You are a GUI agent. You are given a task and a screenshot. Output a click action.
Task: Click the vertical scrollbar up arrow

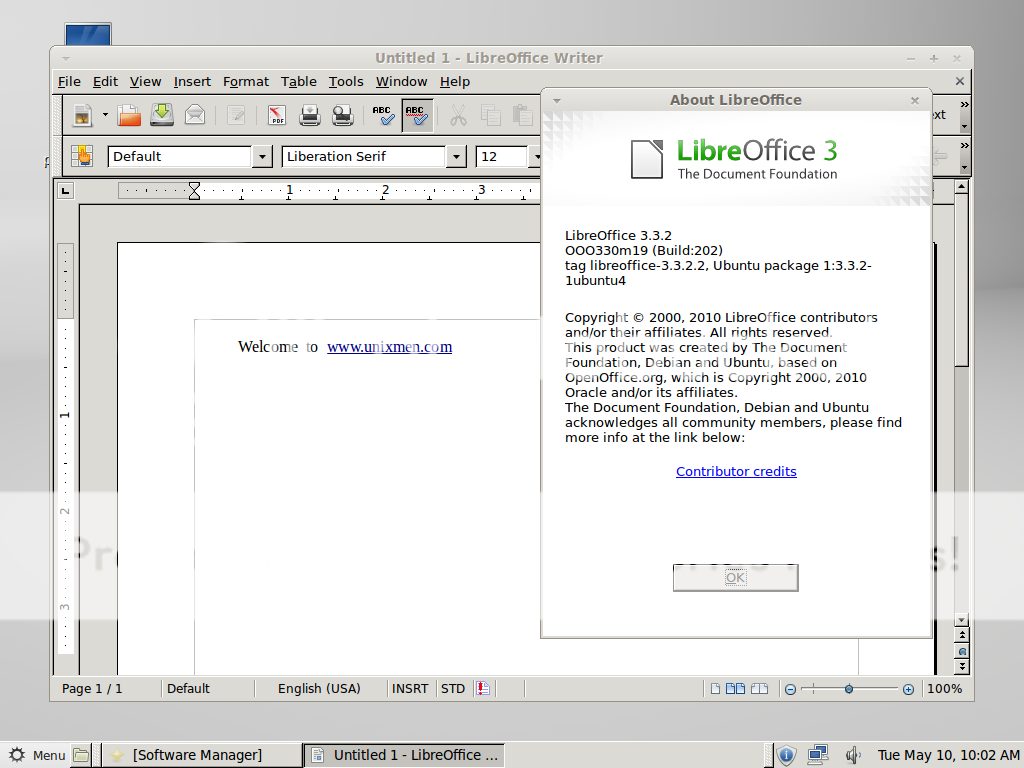point(961,187)
